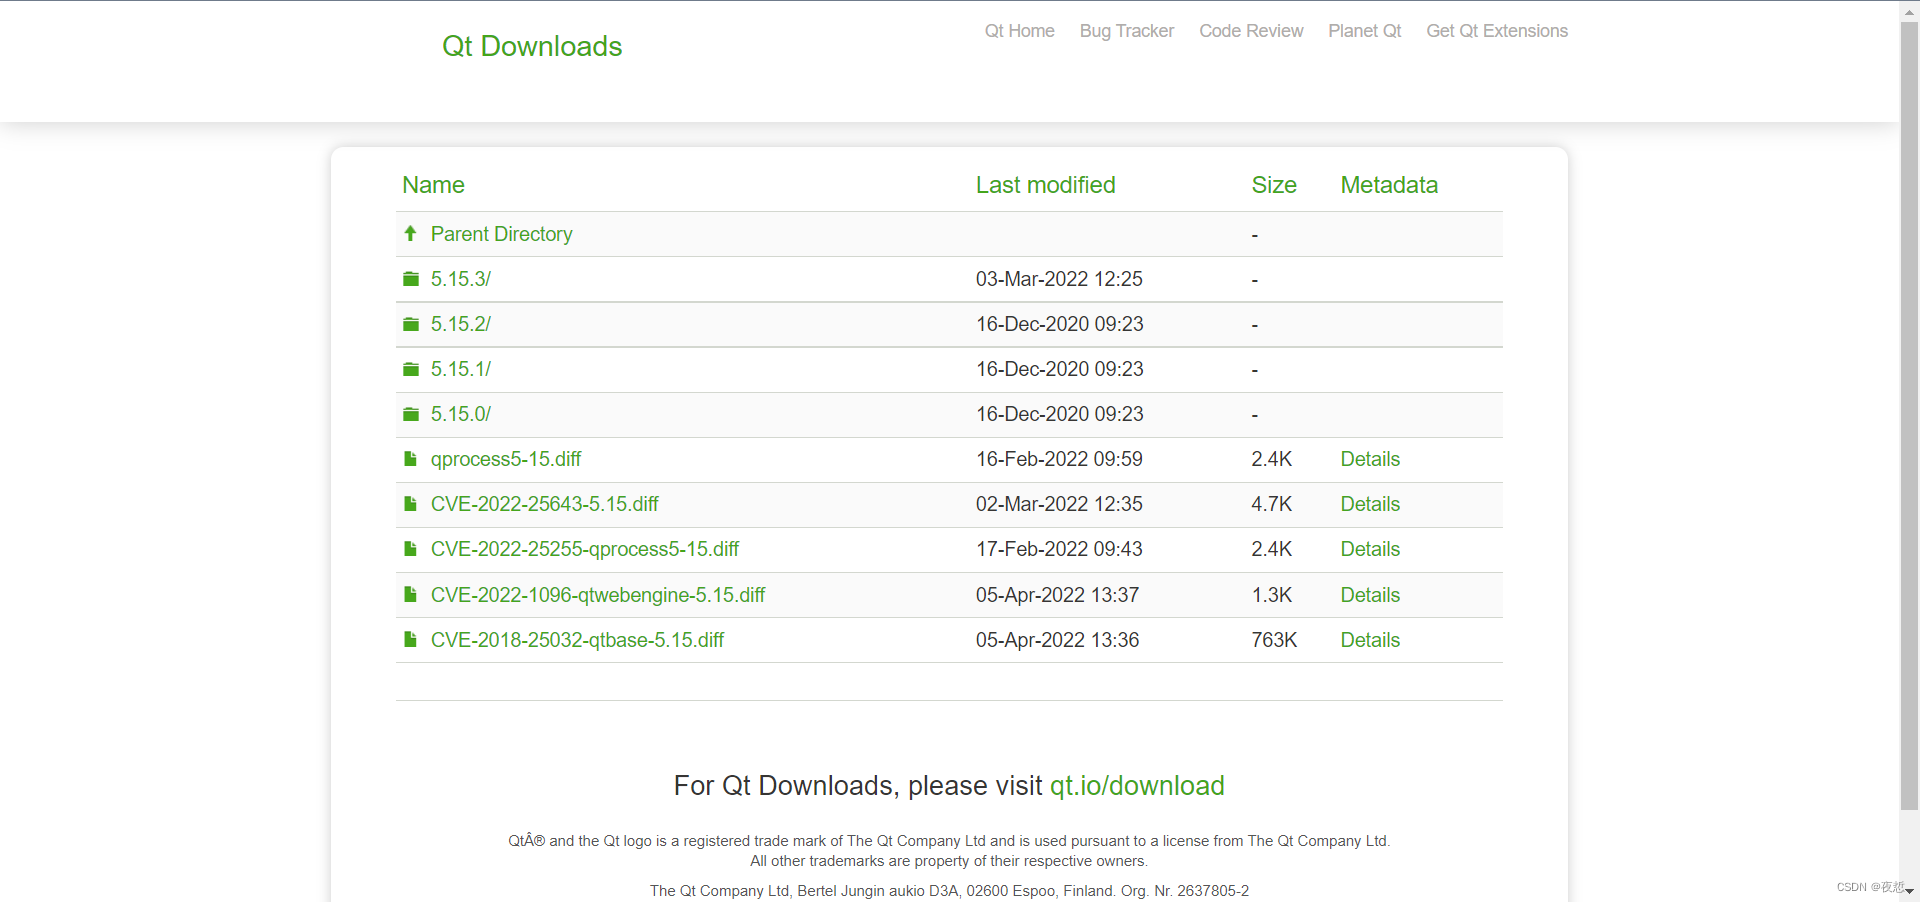Visit the qt.io/download link
The height and width of the screenshot is (902, 1920).
coord(1136,786)
